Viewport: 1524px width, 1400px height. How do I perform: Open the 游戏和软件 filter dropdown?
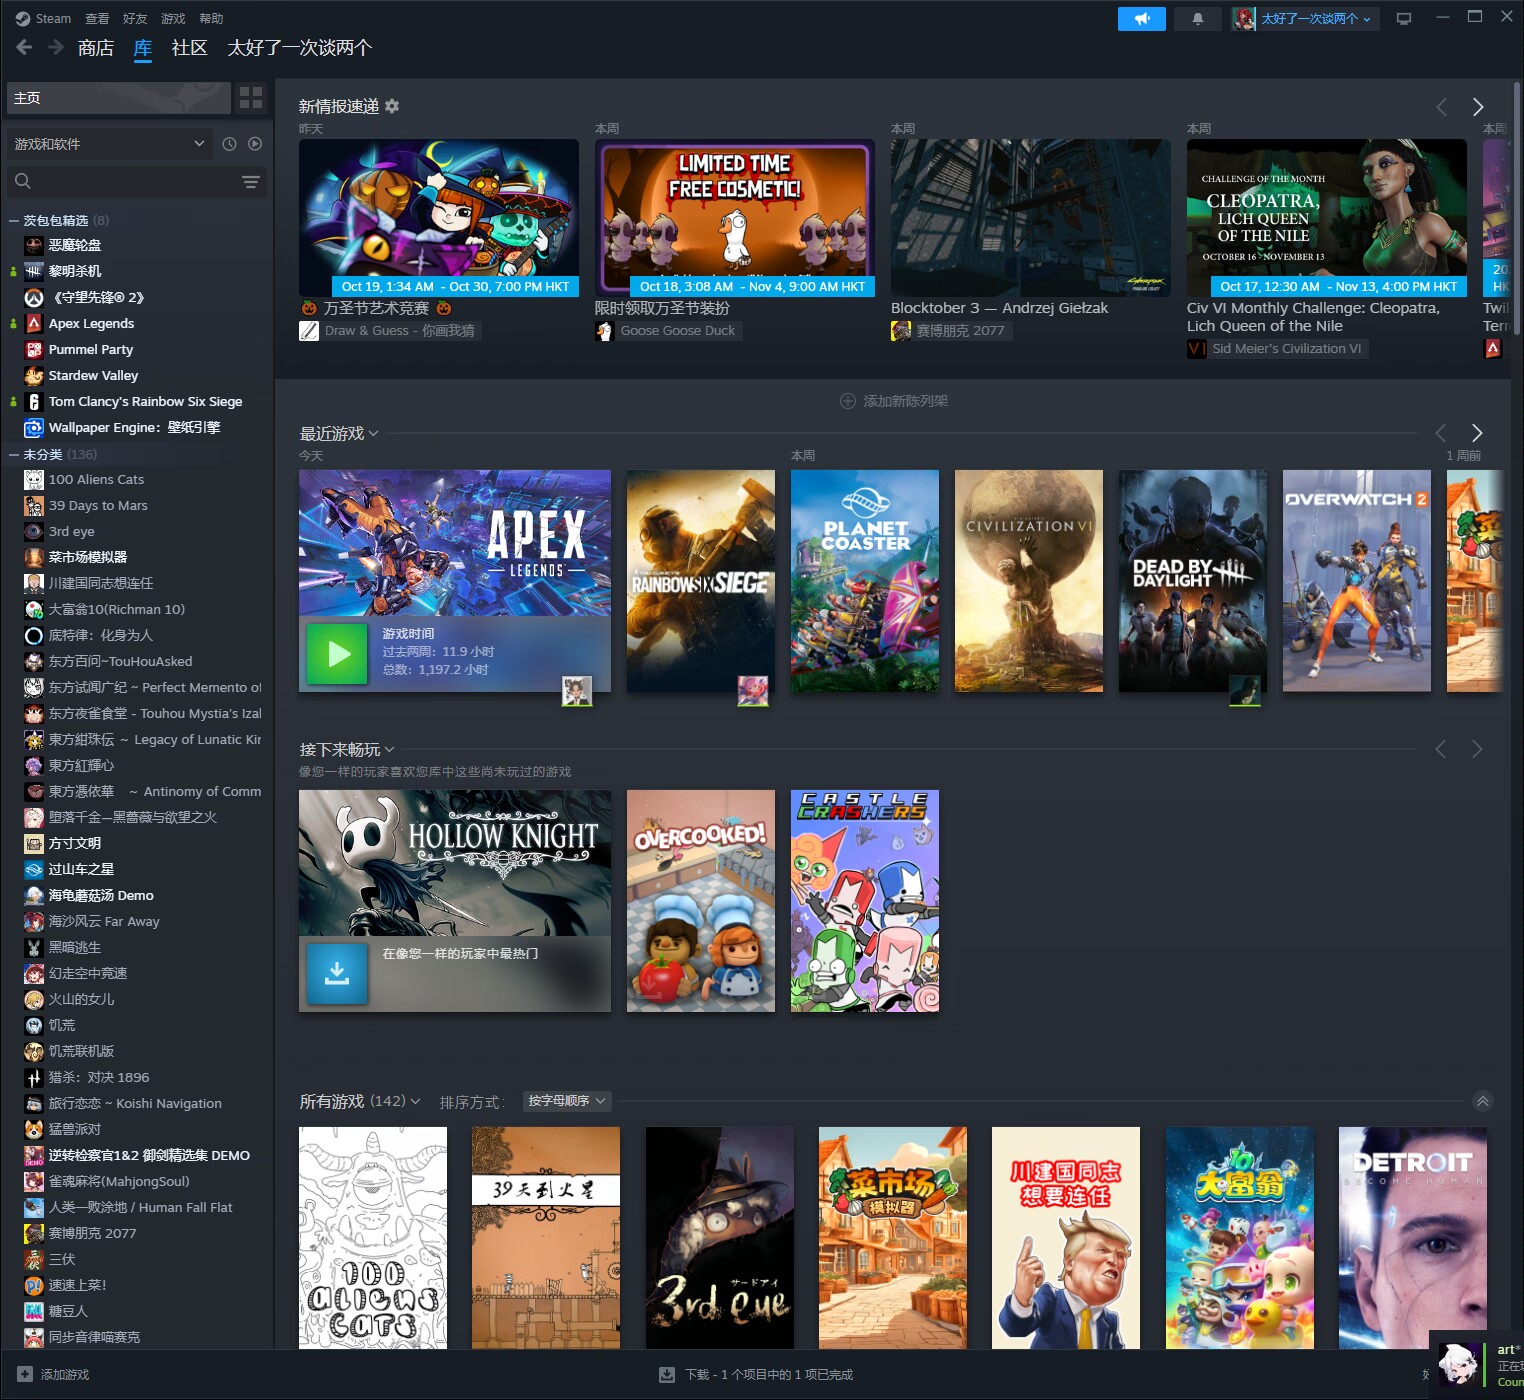(110, 144)
